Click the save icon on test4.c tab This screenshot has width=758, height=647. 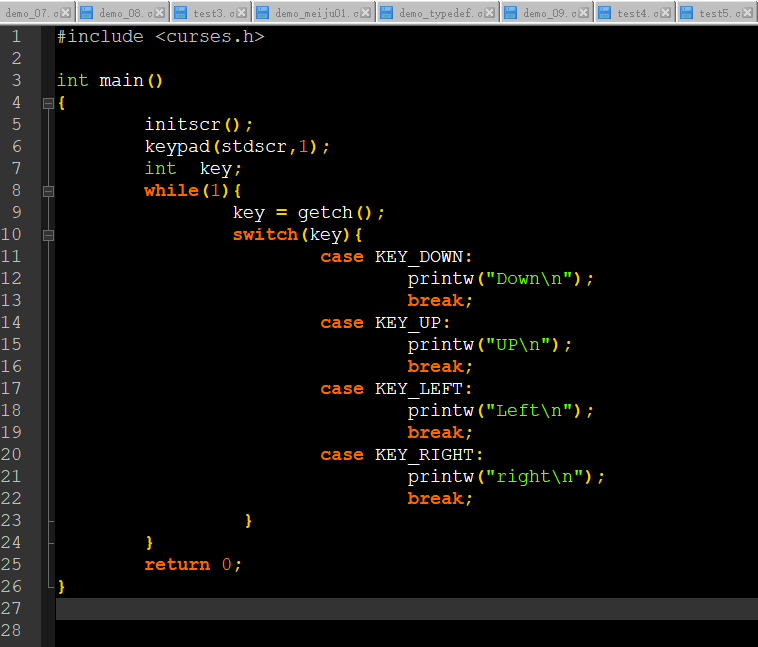(x=604, y=13)
